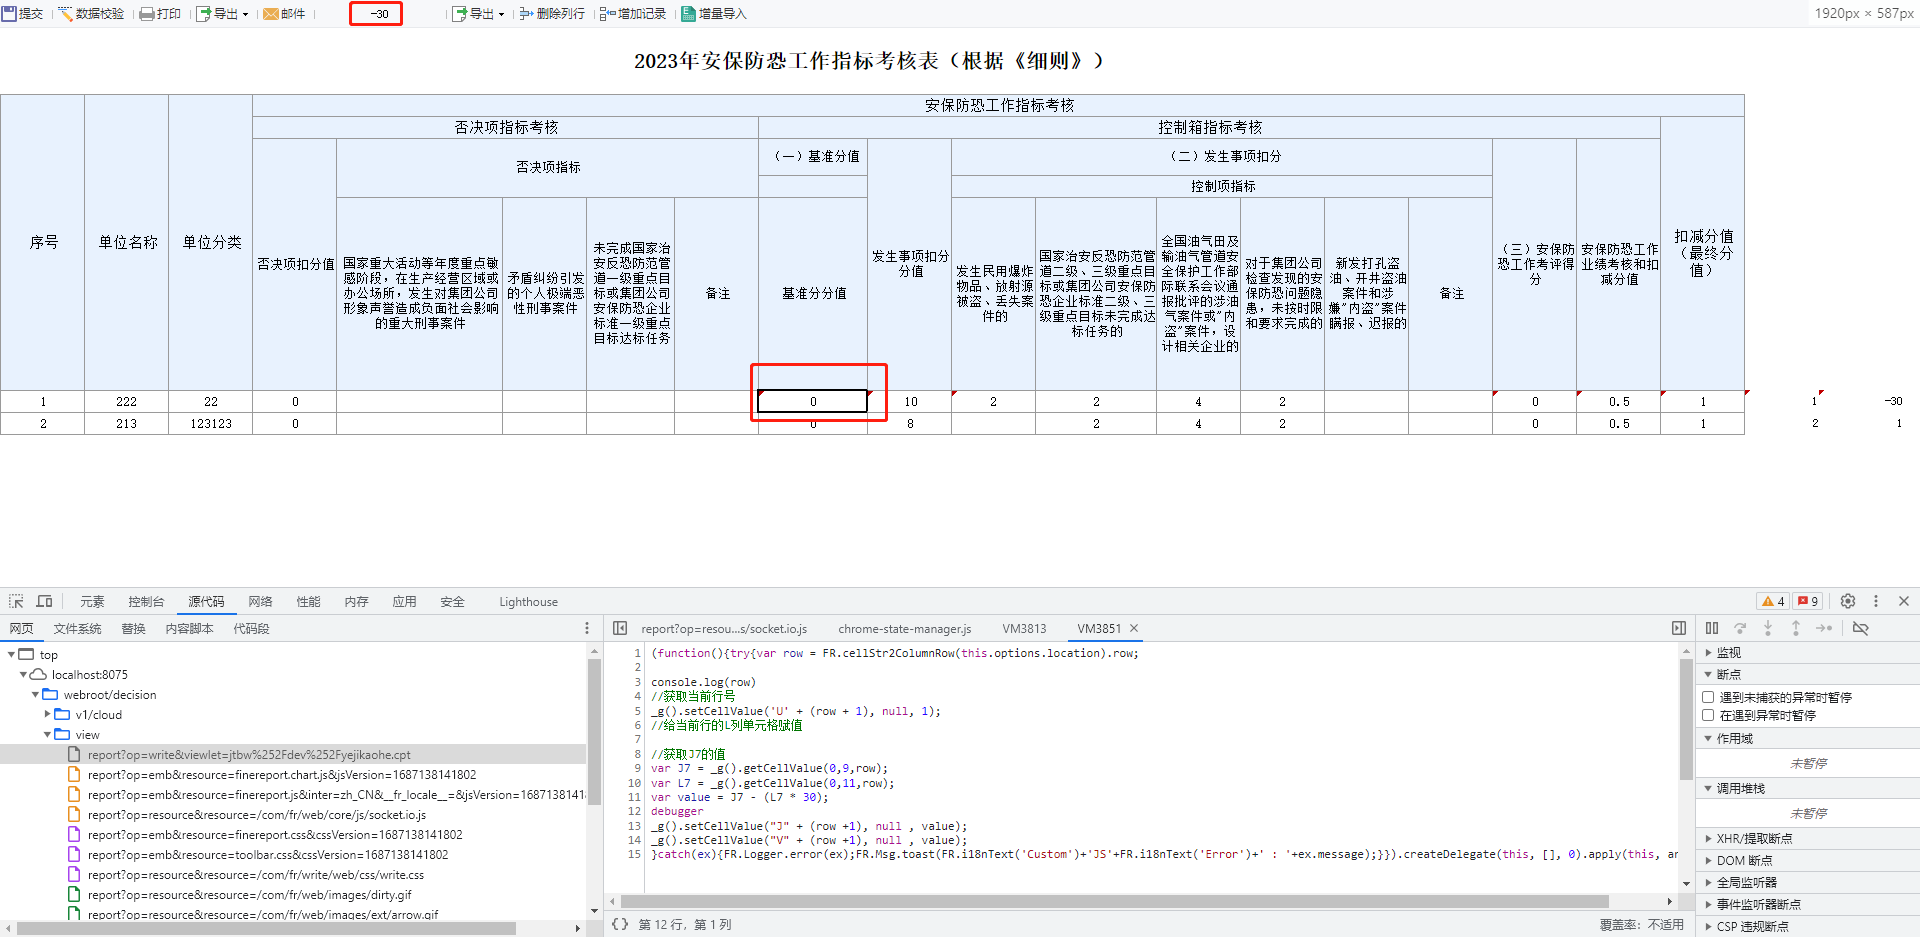This screenshot has width=1920, height=937.
Task: Switch to 代码段 snippets tab
Action: pos(251,628)
